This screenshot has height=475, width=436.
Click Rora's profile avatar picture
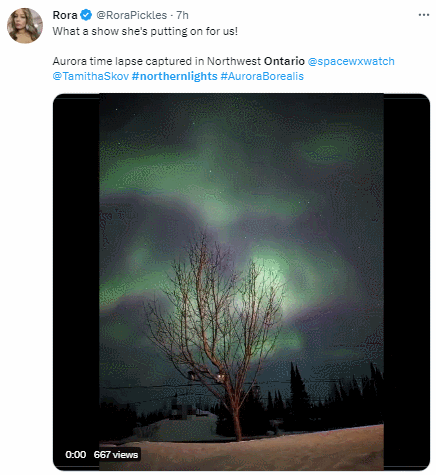[x=25, y=26]
